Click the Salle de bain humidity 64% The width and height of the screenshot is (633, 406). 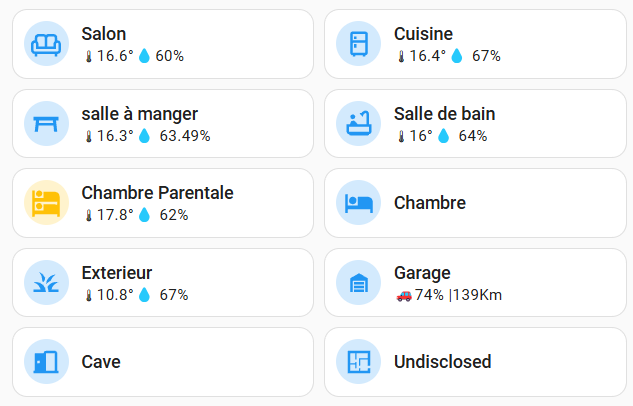(x=473, y=136)
